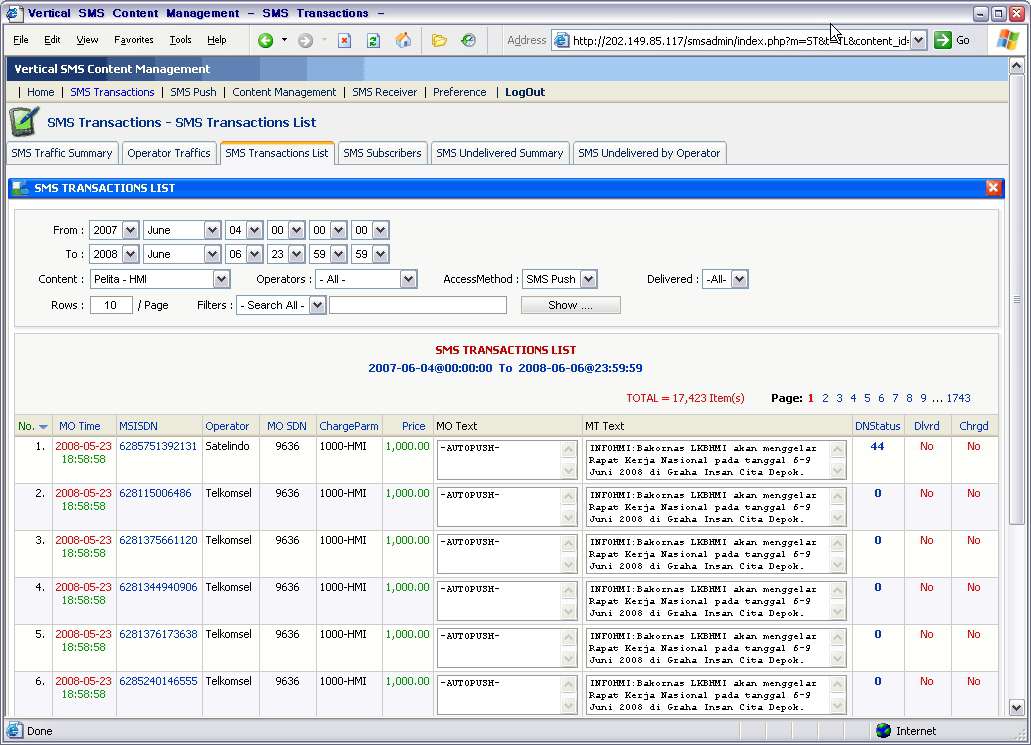Close the SMS Transactions List panel
Image resolution: width=1031 pixels, height=745 pixels.
pos(993,188)
